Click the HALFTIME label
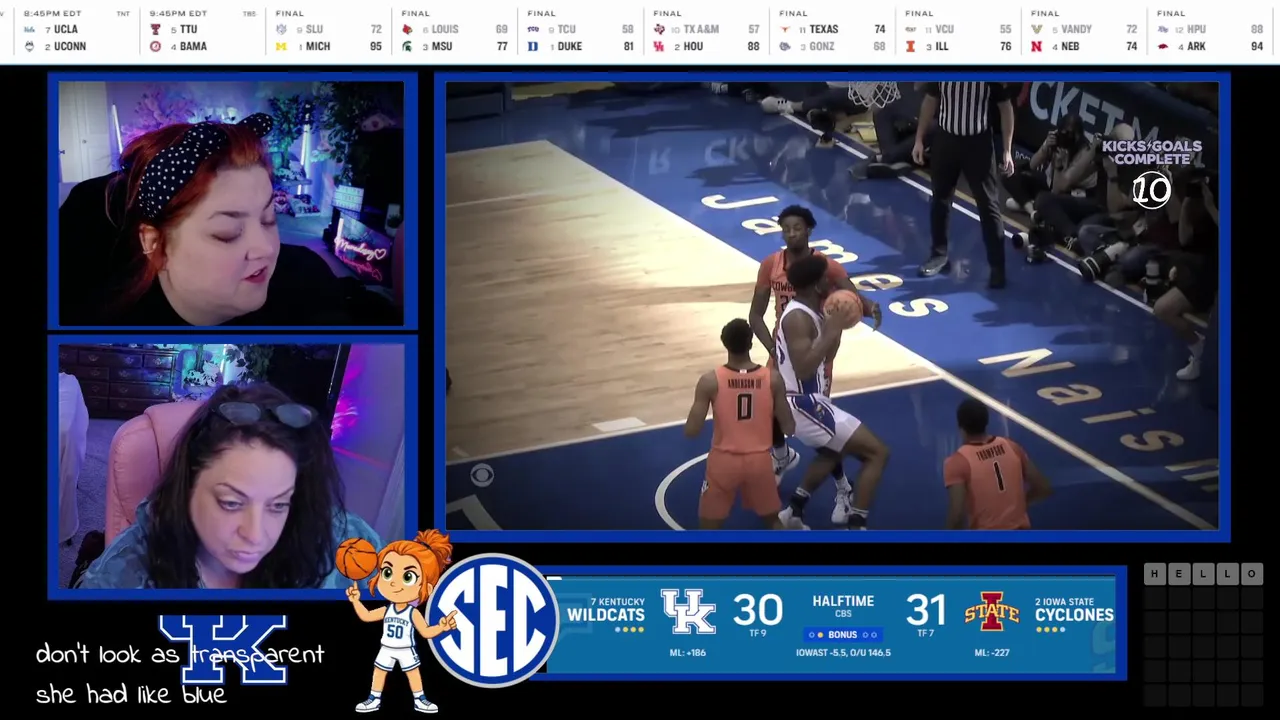This screenshot has height=720, width=1280. (843, 601)
